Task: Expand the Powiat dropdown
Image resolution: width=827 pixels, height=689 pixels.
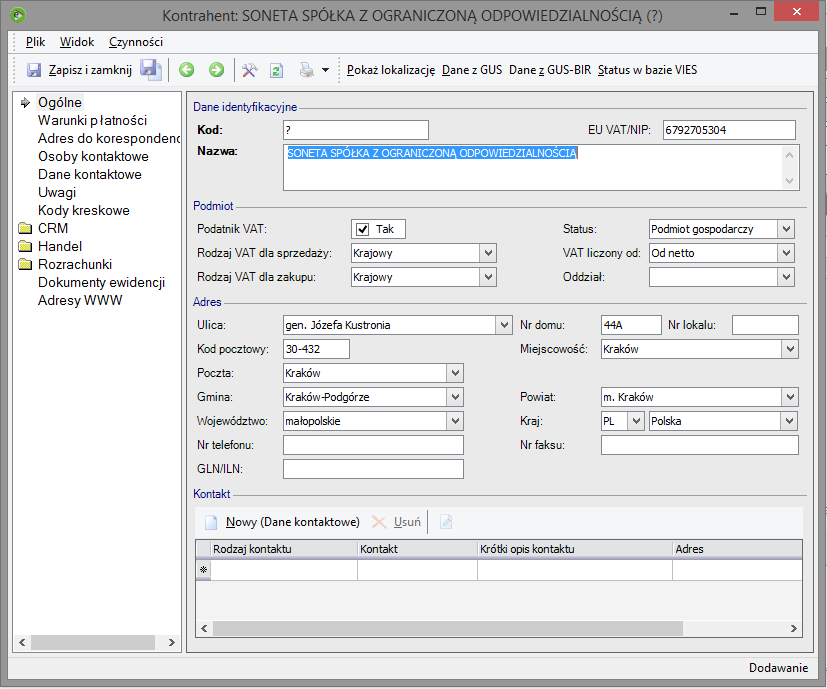Action: [x=790, y=397]
